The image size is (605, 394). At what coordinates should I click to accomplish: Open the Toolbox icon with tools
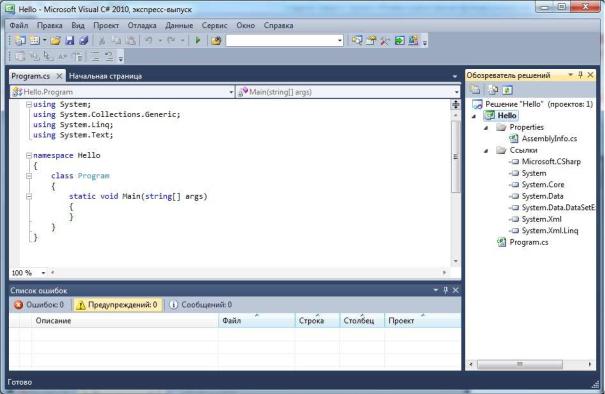385,40
